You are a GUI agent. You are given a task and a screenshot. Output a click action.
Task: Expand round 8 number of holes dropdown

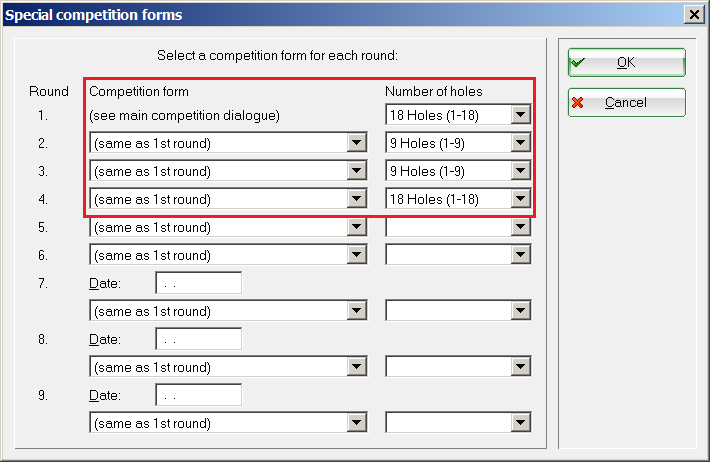tap(519, 367)
